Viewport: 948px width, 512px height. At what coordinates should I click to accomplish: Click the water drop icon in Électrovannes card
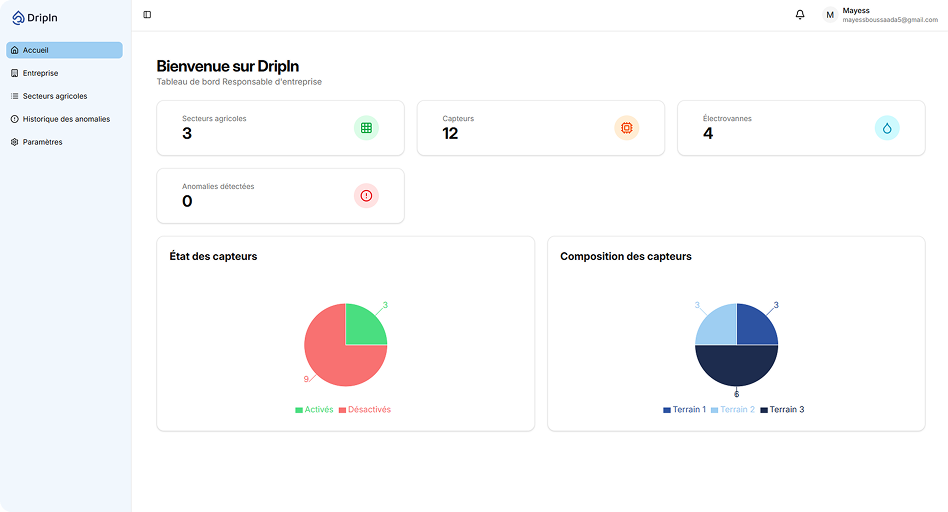[887, 128]
